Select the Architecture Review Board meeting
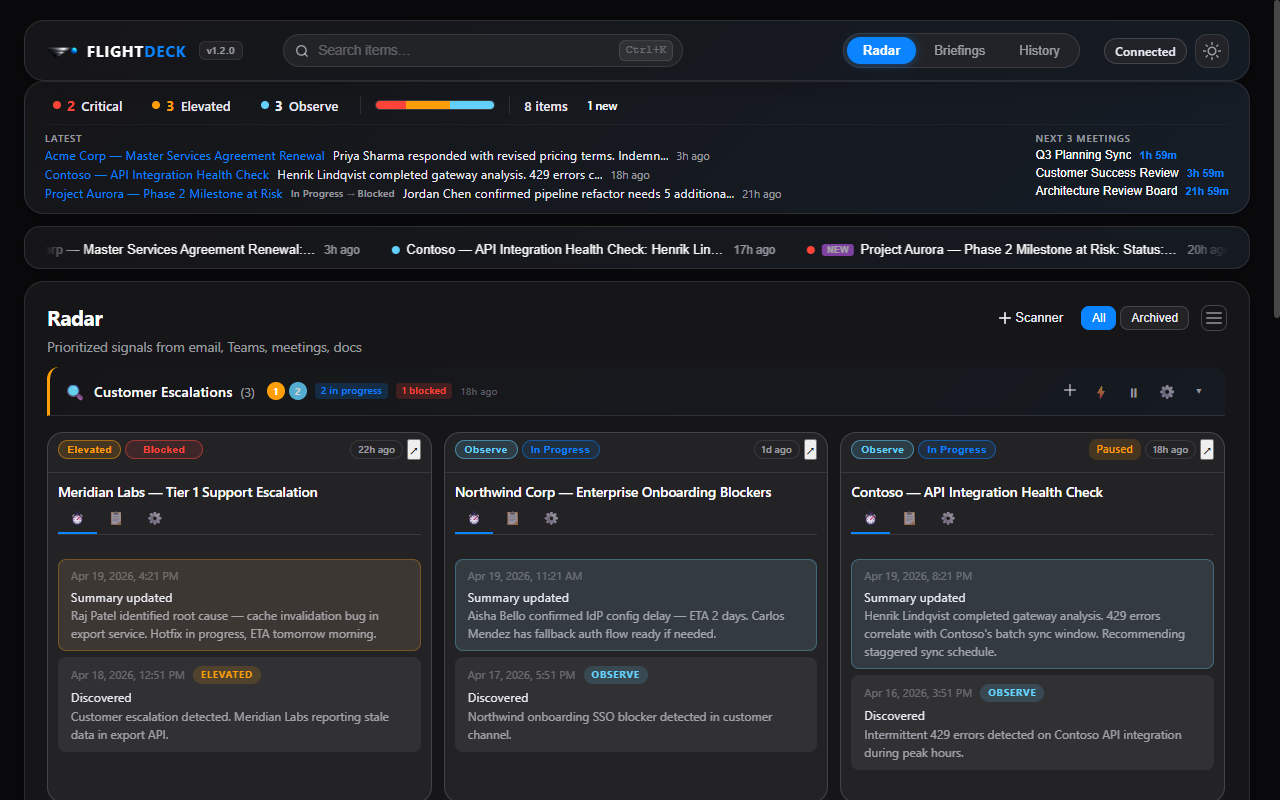Viewport: 1280px width, 800px height. coord(1132,191)
